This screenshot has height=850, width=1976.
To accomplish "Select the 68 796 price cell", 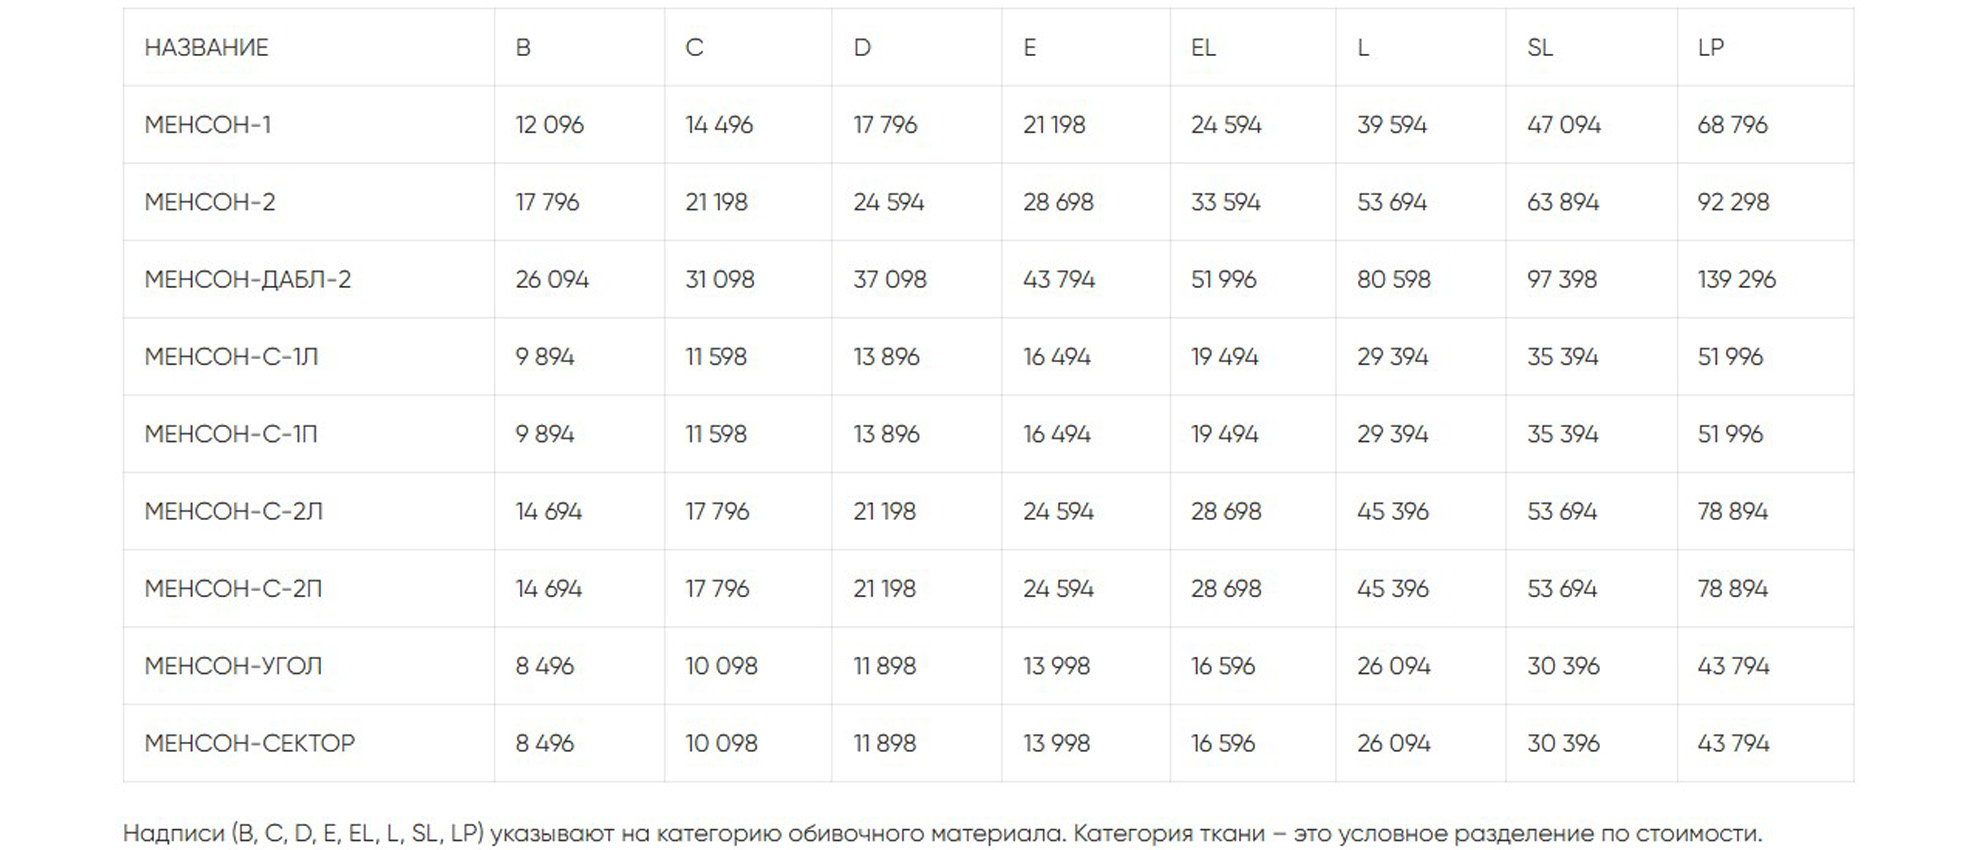I will point(1732,125).
